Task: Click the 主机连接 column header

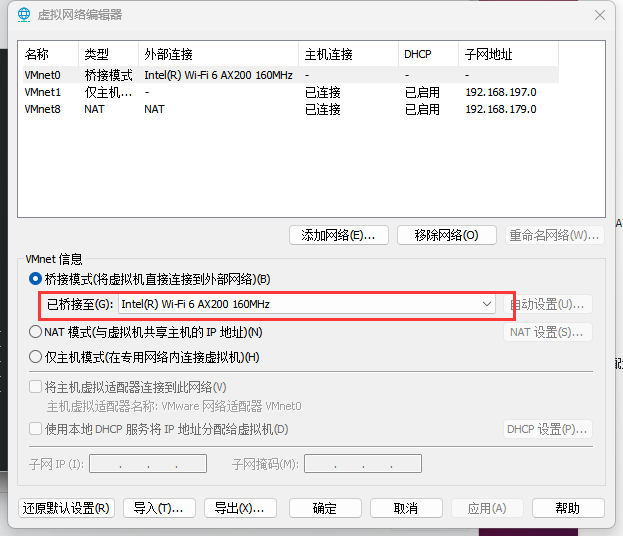Action: 348,54
